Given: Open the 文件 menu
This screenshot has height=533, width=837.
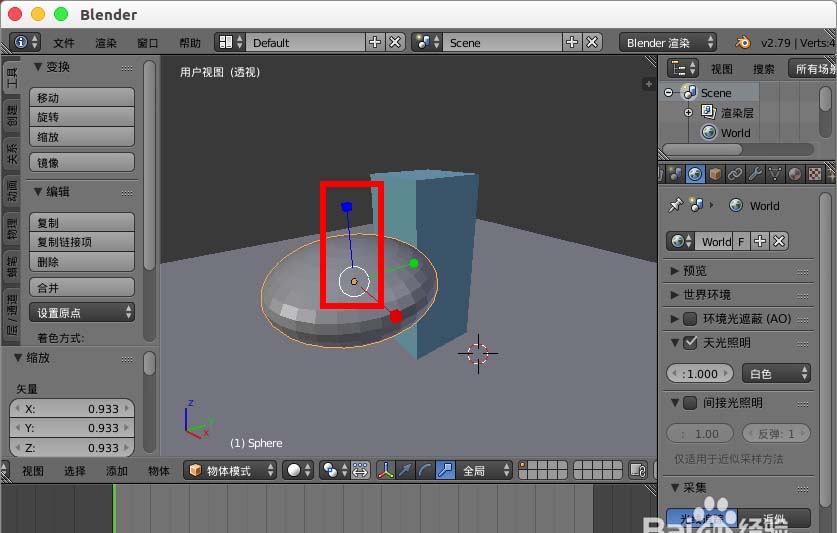Looking at the screenshot, I should pyautogui.click(x=64, y=43).
